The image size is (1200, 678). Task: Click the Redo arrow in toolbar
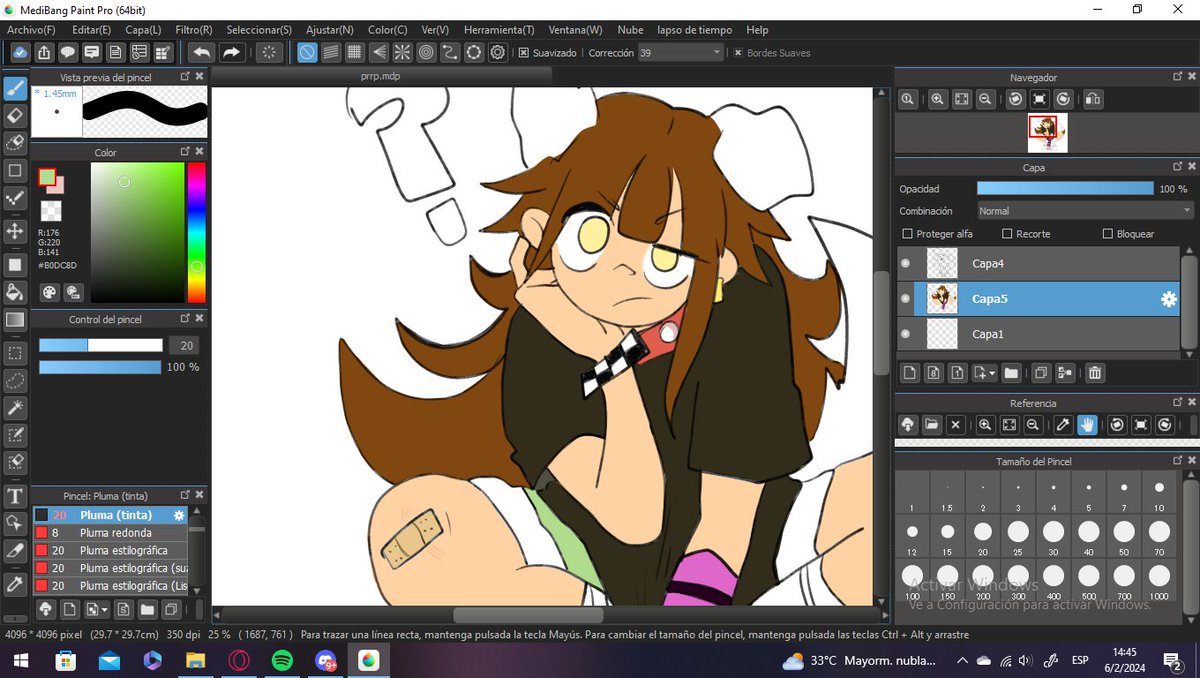[x=231, y=52]
